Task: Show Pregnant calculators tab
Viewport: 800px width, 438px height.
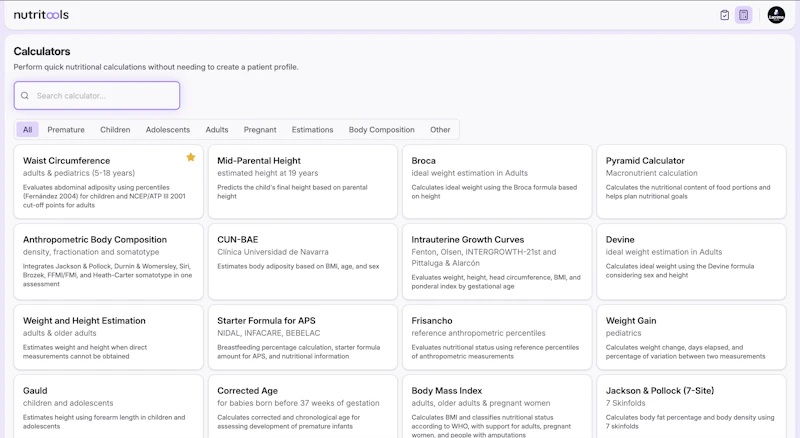Action: tap(260, 130)
